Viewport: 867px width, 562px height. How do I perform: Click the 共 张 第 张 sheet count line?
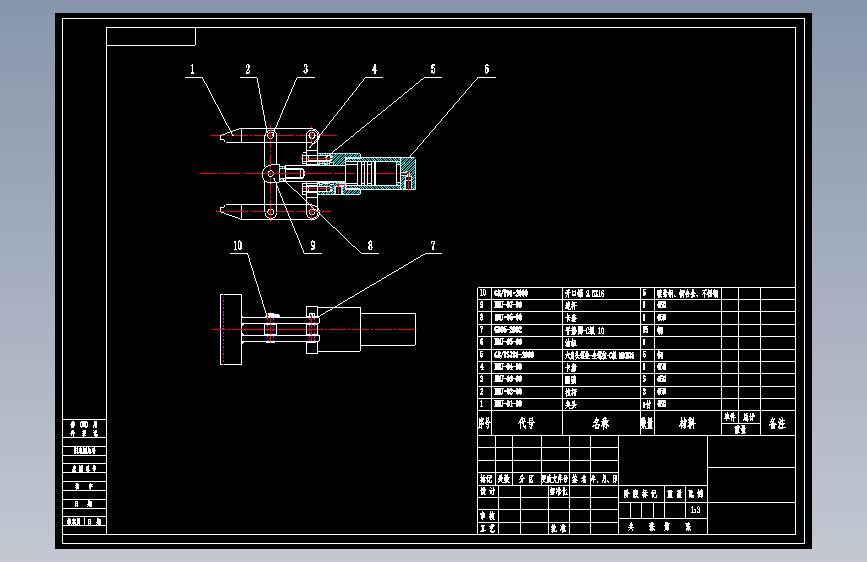click(659, 527)
